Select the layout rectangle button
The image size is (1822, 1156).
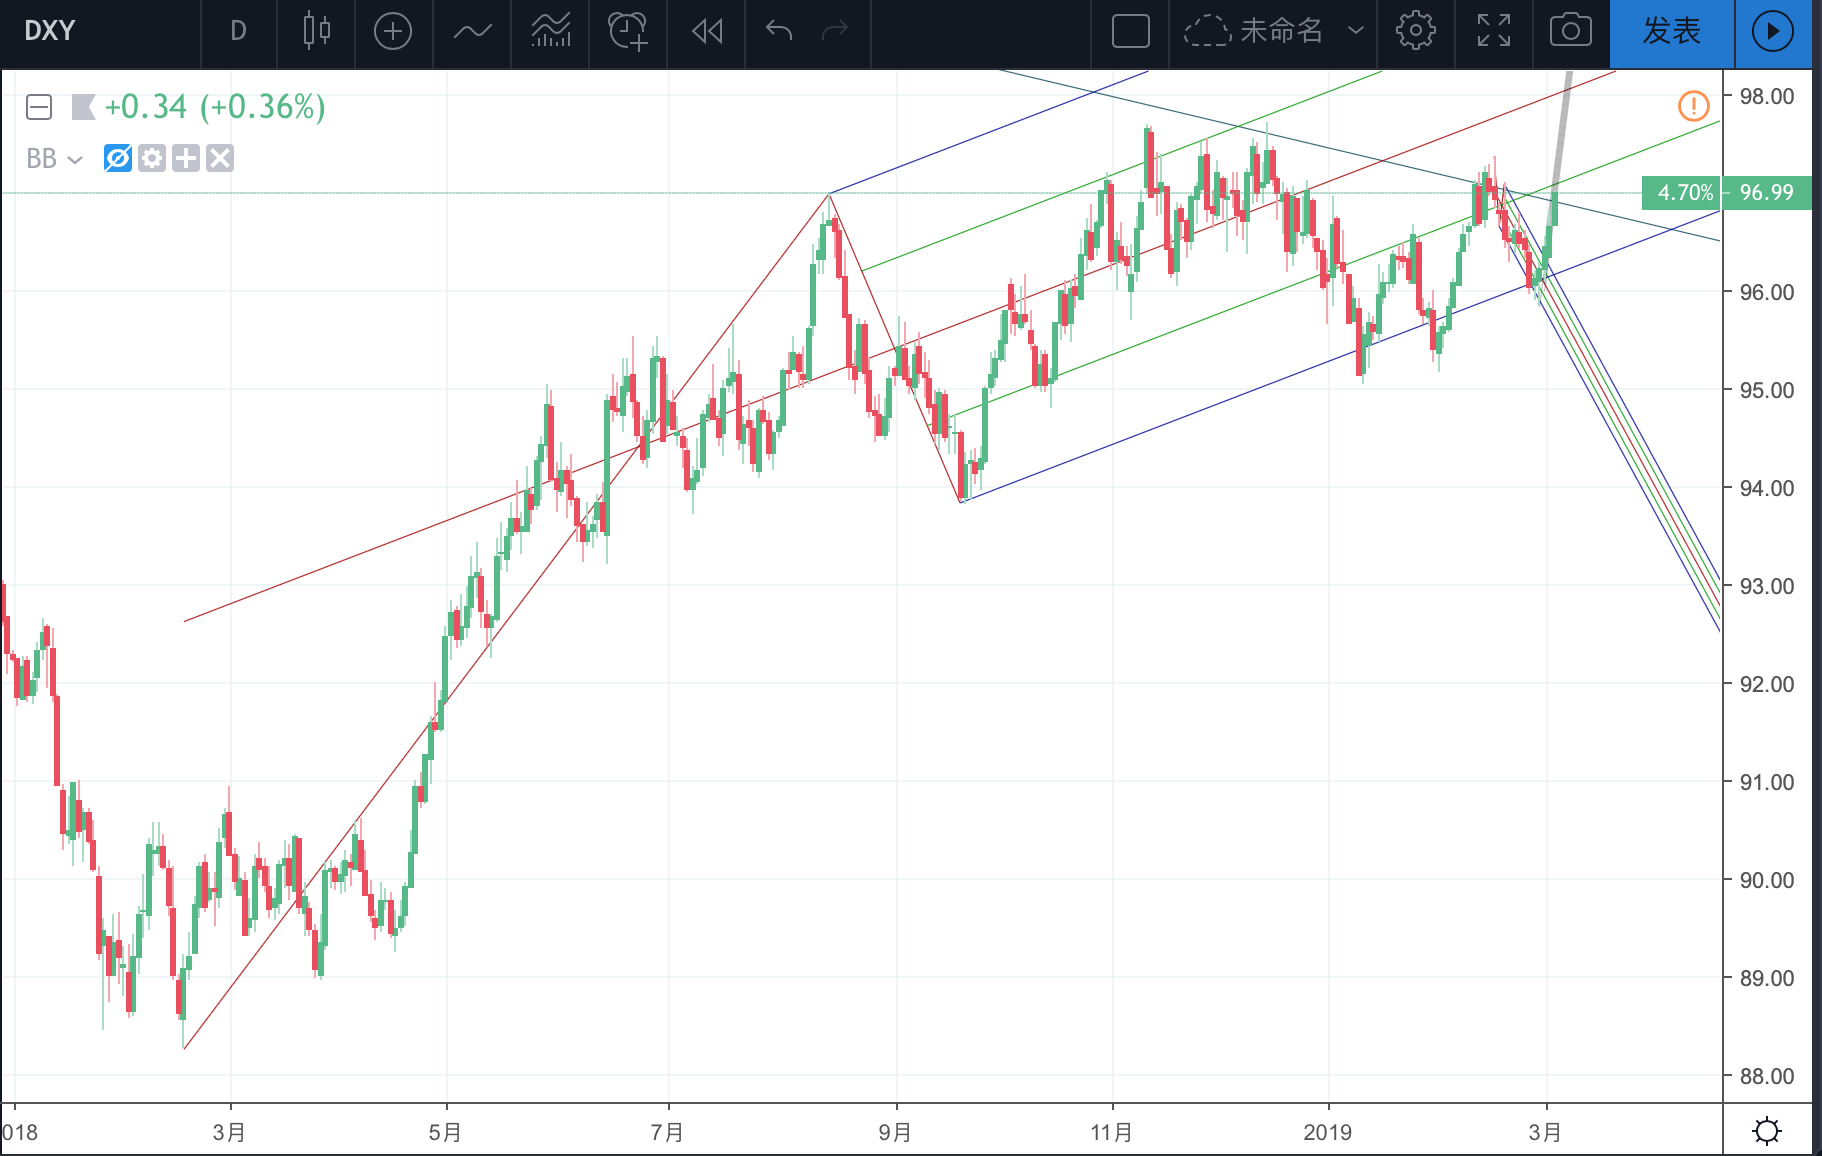pos(1130,31)
